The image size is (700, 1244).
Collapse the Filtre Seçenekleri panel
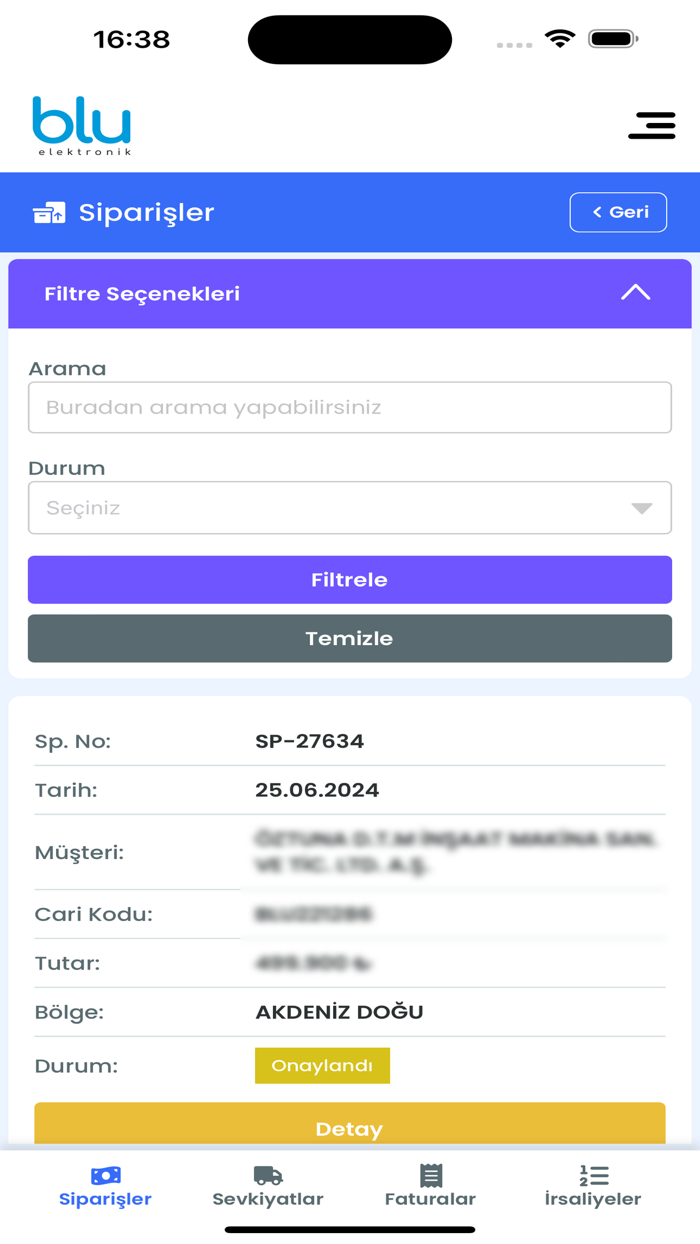tap(635, 293)
